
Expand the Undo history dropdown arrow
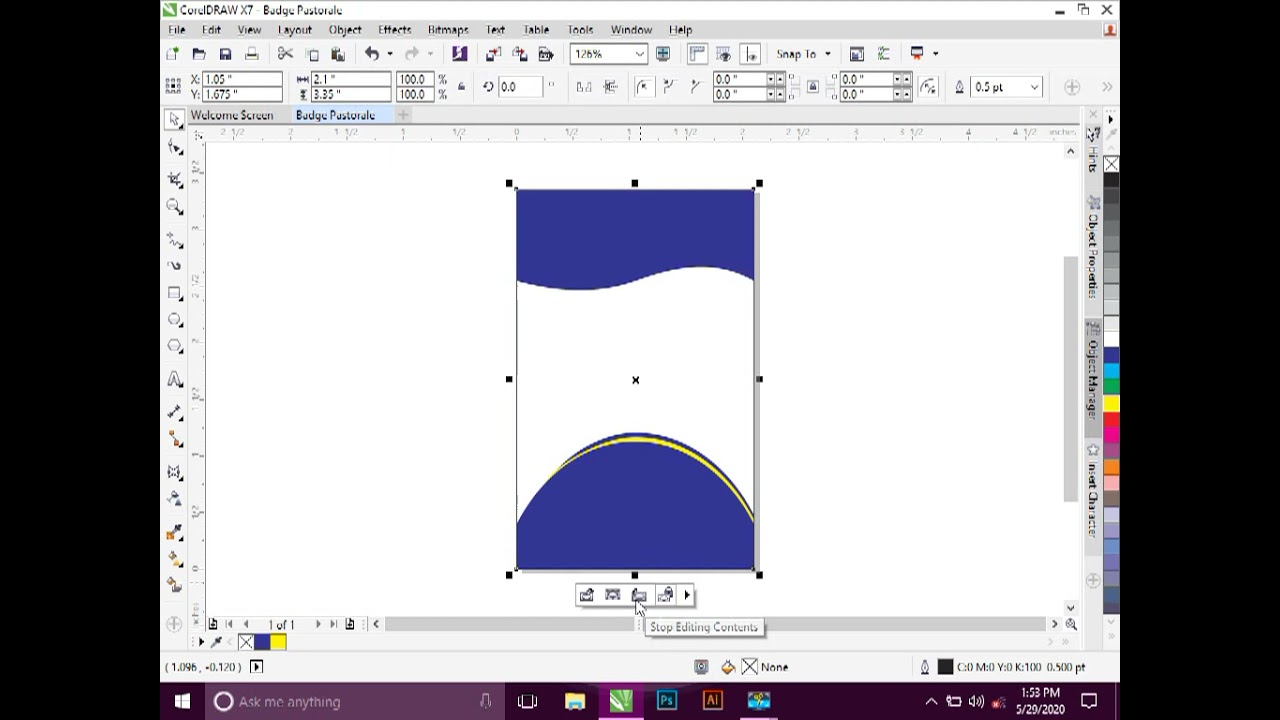coord(389,54)
